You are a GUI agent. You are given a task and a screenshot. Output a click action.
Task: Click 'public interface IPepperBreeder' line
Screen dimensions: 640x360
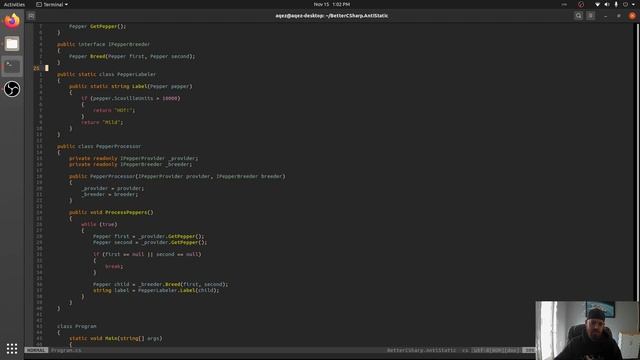[x=103, y=44]
